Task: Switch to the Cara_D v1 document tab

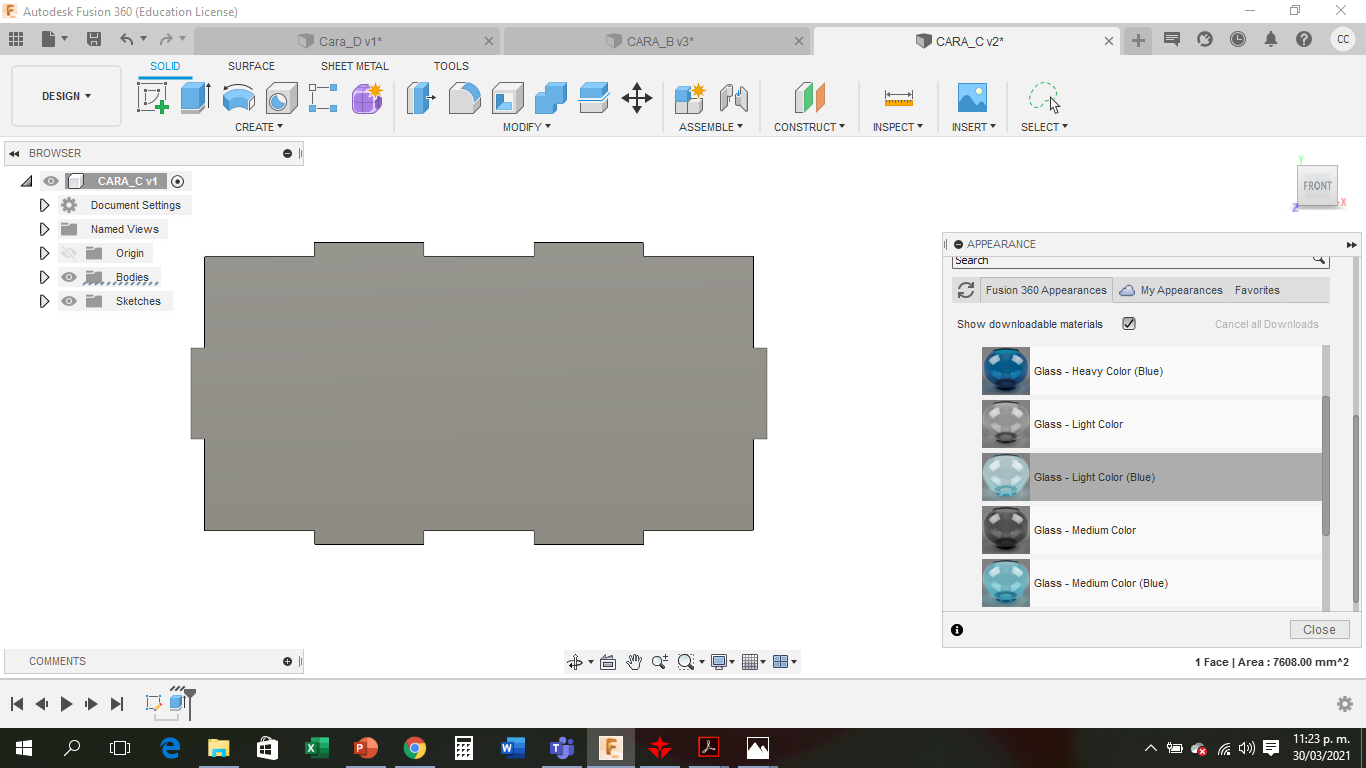Action: tap(349, 41)
